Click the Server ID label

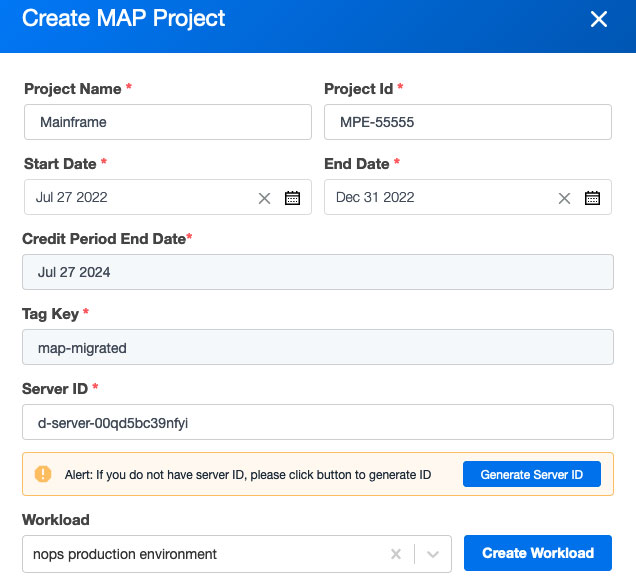tap(55, 389)
